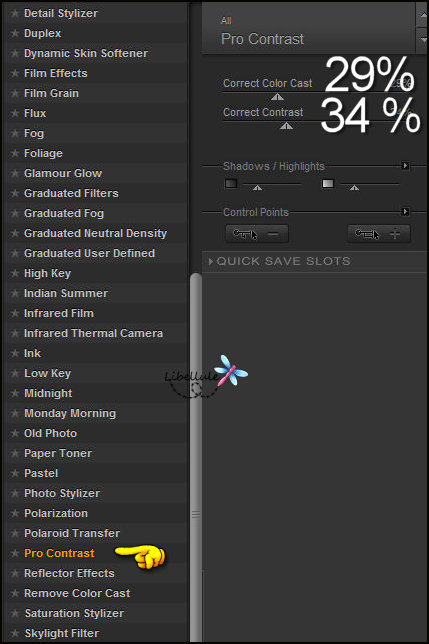
Task: Favorite the Detail Stylizer filter star
Action: pyautogui.click(x=15, y=14)
